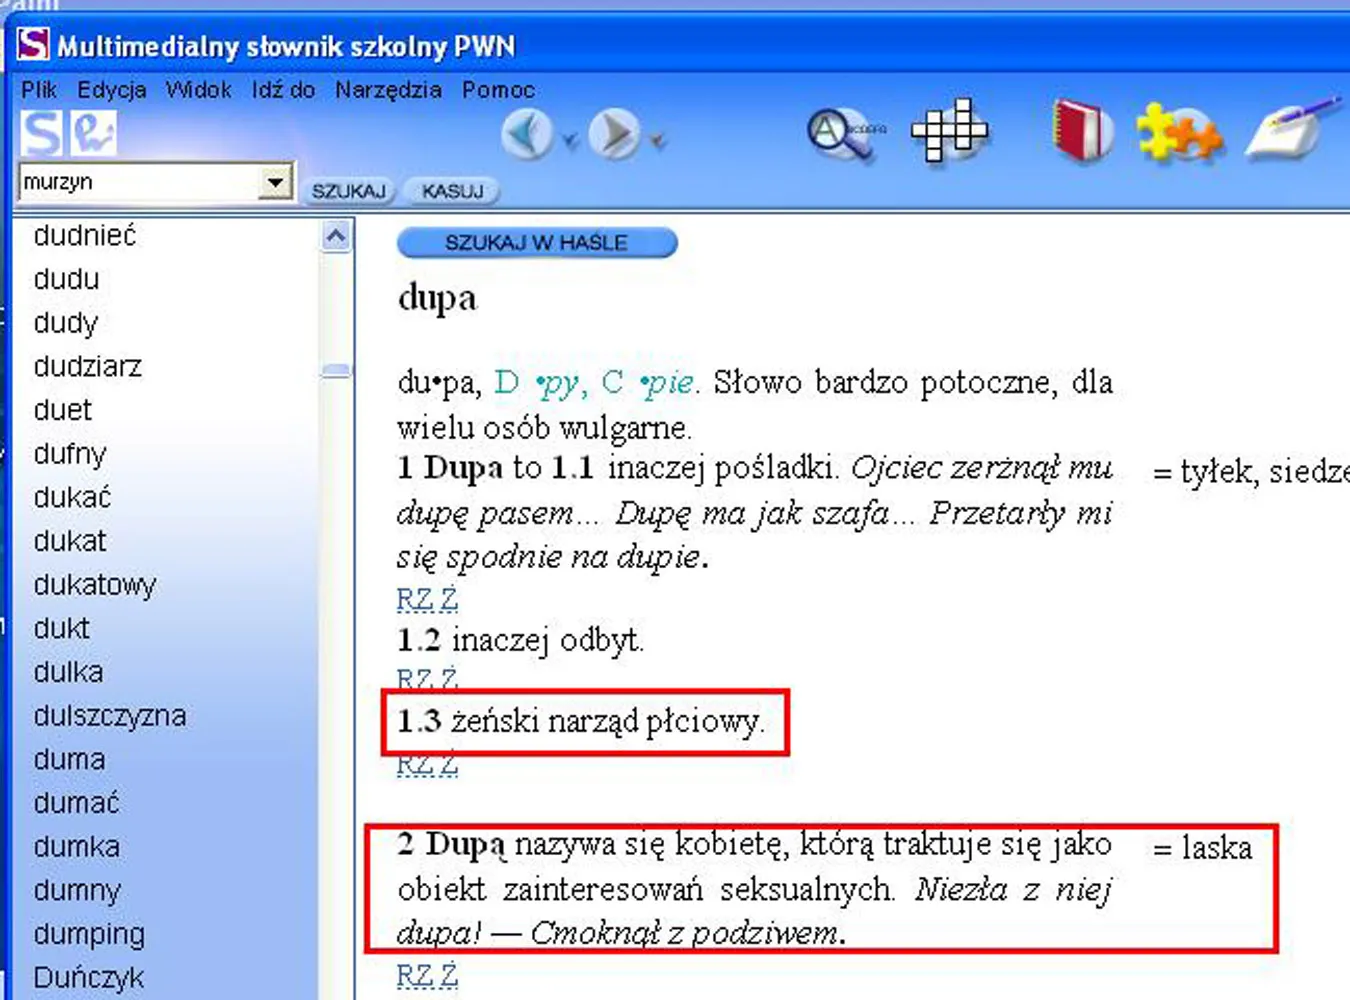The width and height of the screenshot is (1350, 1000).
Task: Open the crossword puzzle icon
Action: coord(948,131)
